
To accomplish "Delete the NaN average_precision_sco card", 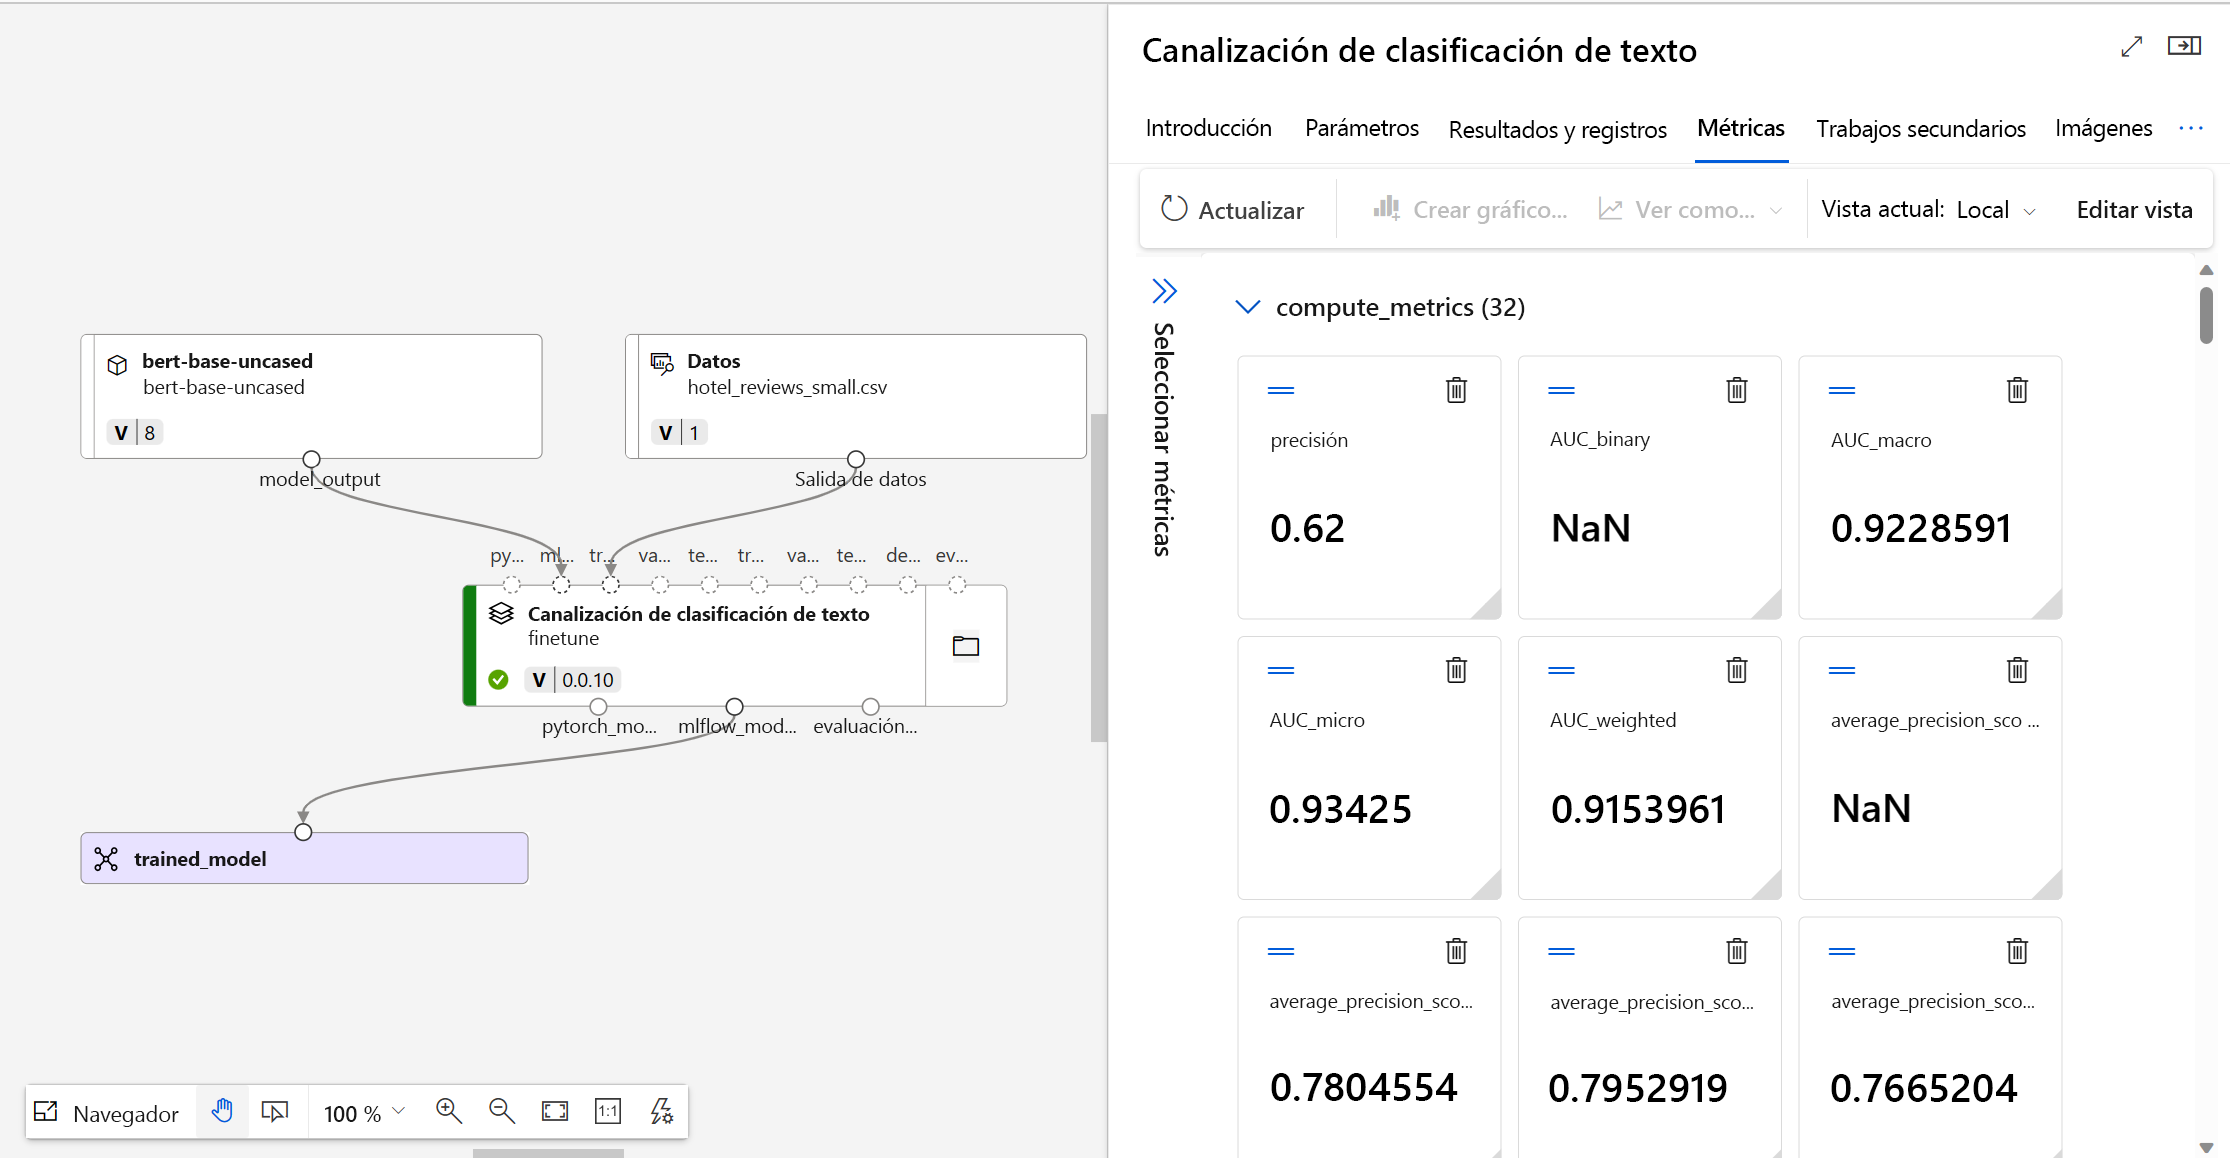I will pos(2017,670).
